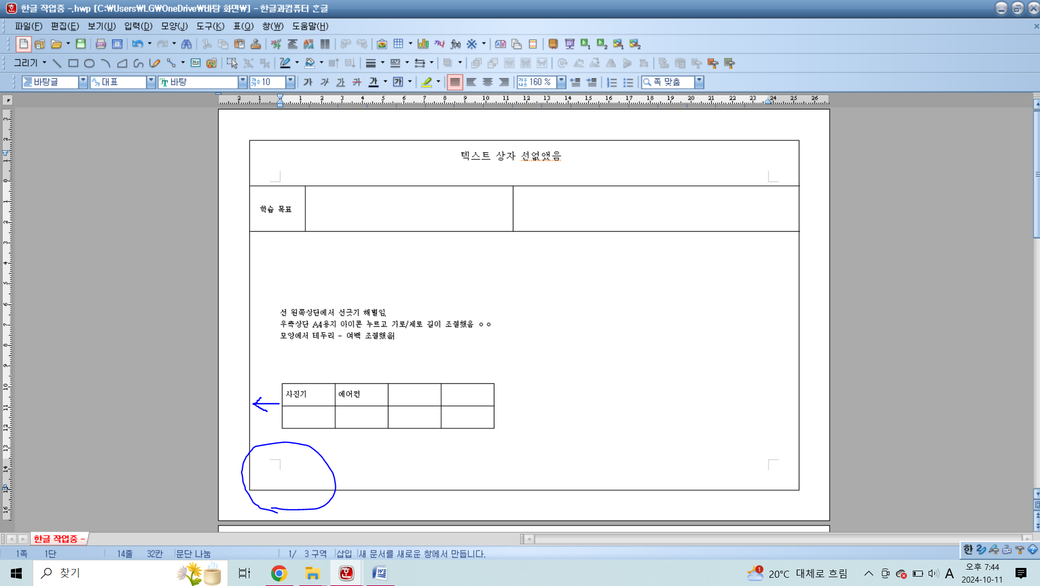Expand the 폭 맞춤 zoom dropdown
Image resolution: width=1040 pixels, height=586 pixels.
[699, 82]
